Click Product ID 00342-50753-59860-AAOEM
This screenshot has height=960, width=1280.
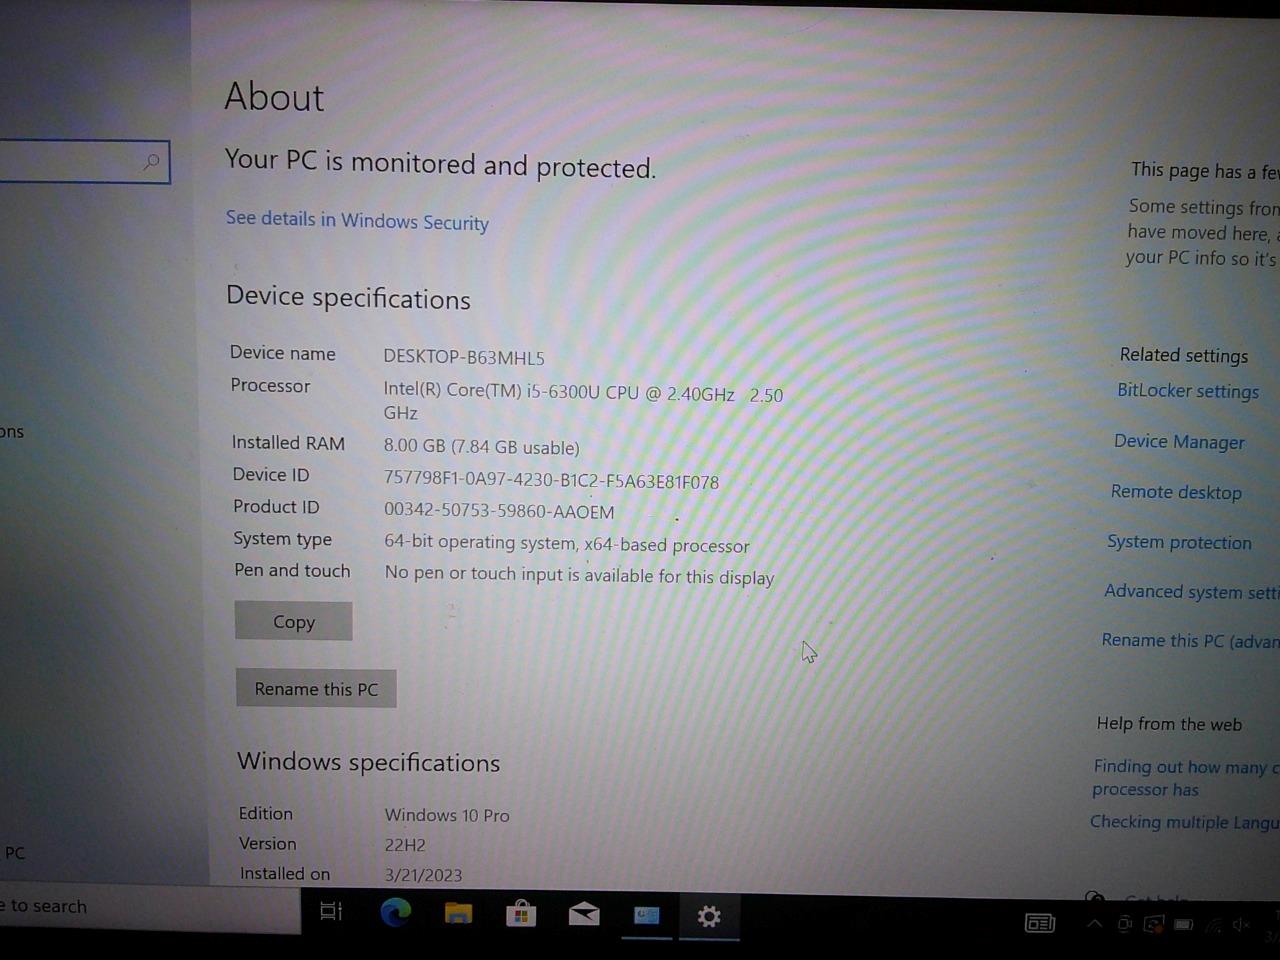tap(499, 511)
